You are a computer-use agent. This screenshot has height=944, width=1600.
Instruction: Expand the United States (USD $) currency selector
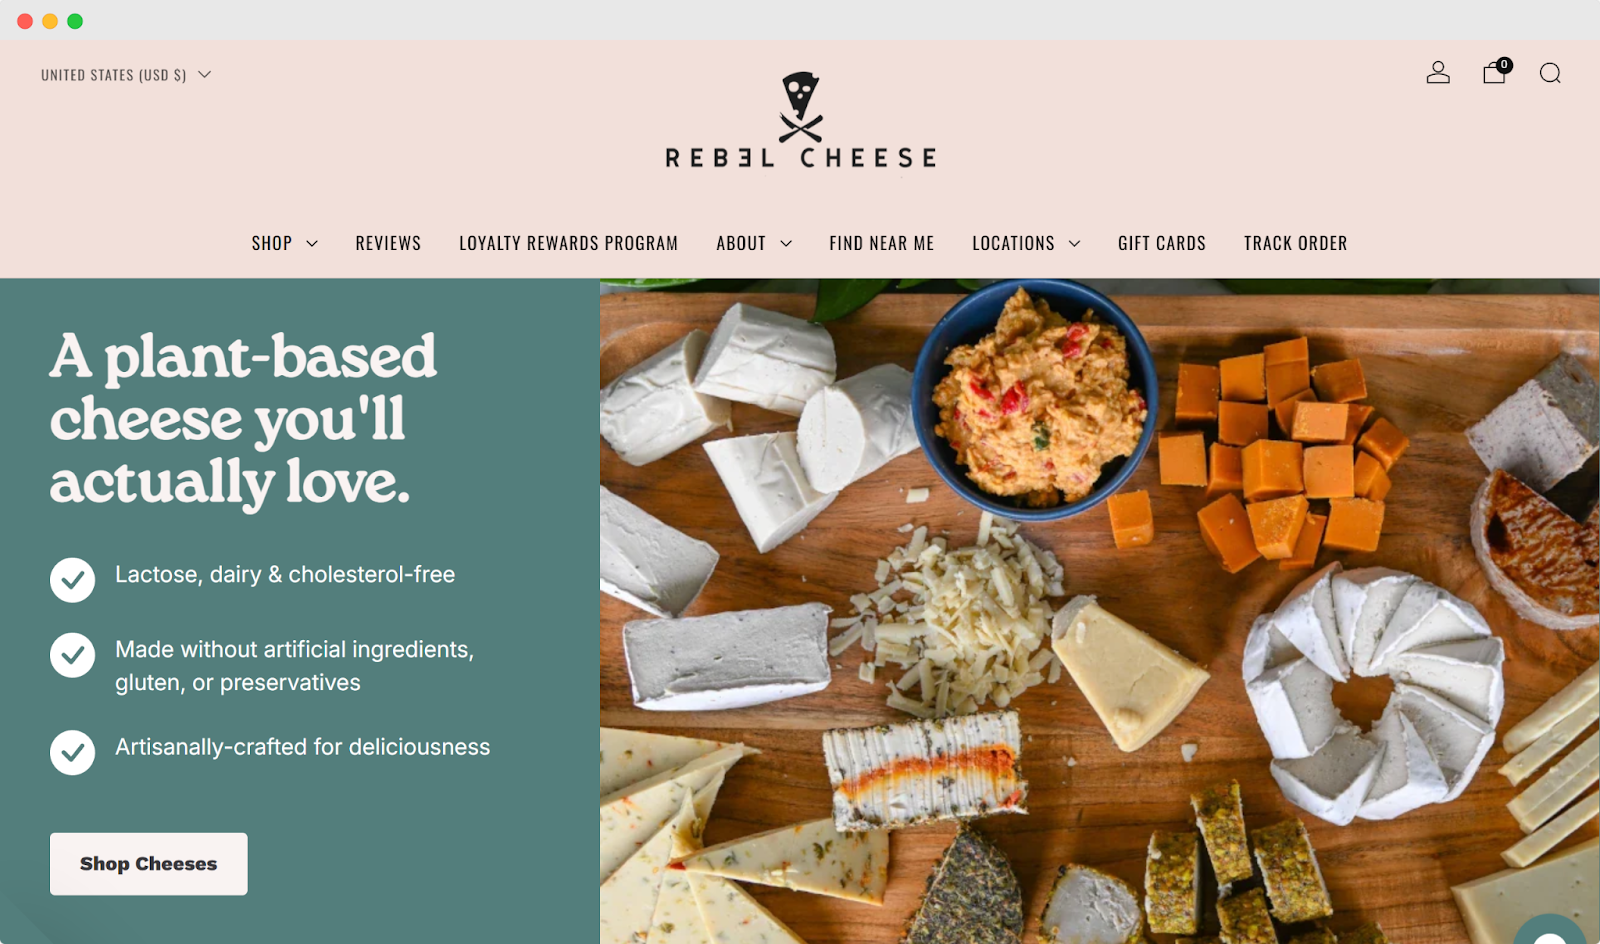click(x=126, y=75)
